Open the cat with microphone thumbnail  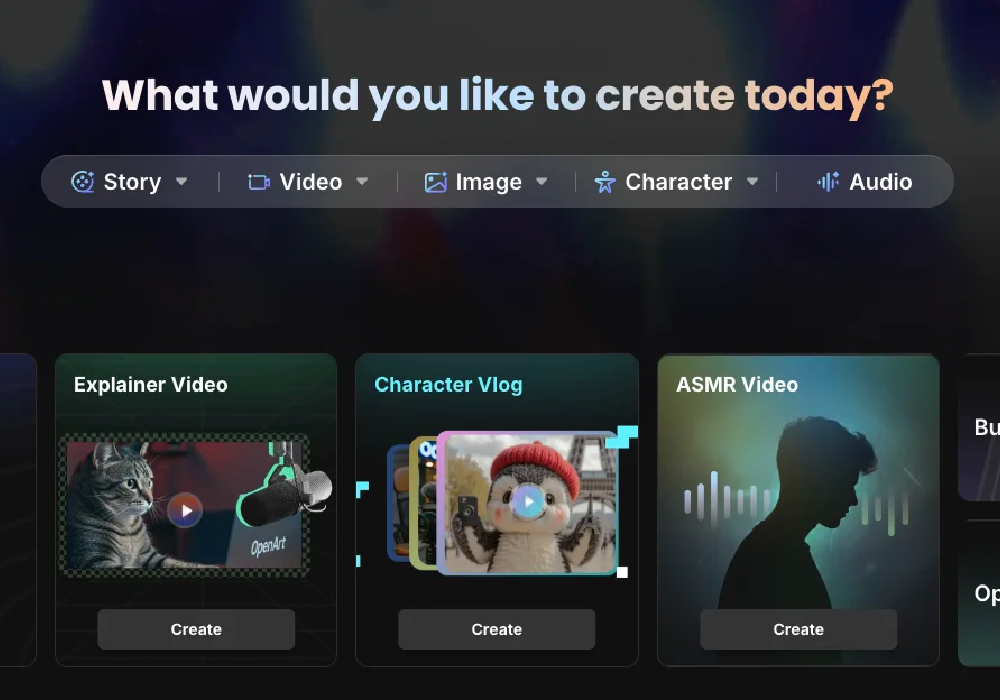point(185,505)
